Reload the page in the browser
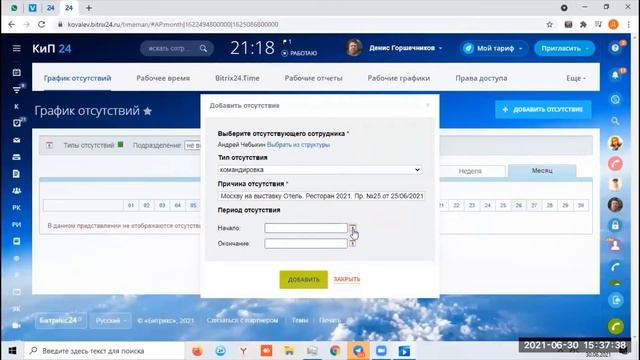This screenshot has height=360, width=640. click(41, 24)
